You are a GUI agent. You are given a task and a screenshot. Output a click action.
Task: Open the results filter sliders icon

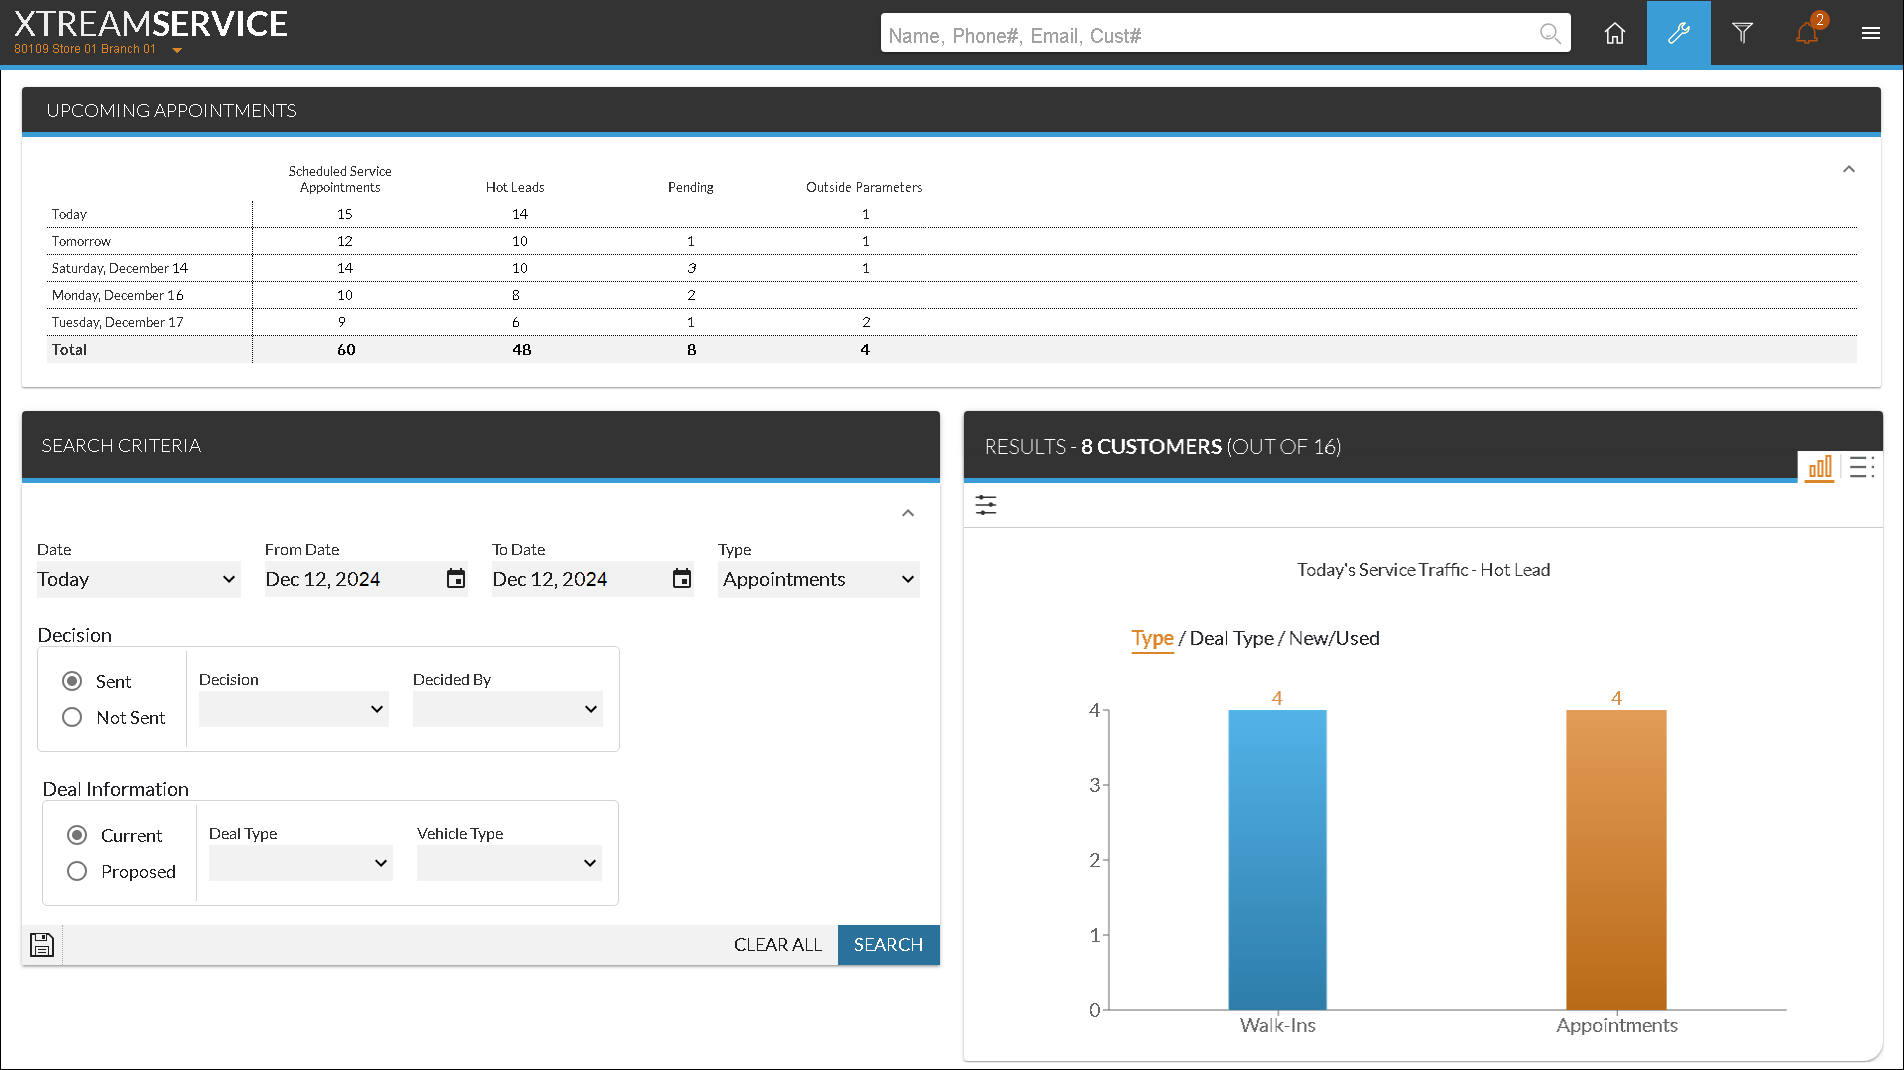(x=986, y=505)
